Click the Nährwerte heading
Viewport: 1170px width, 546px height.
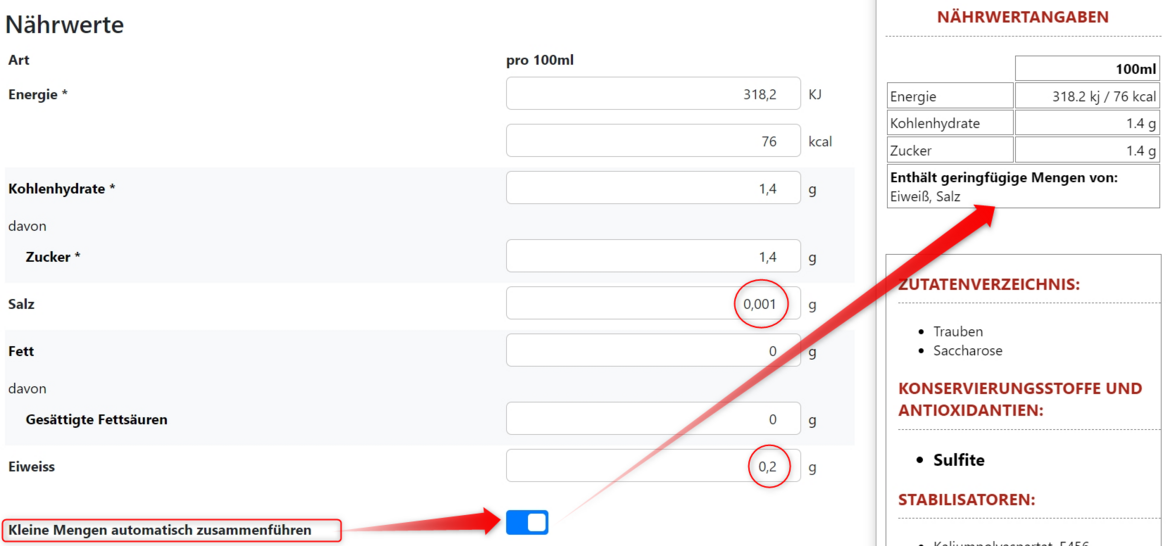point(64,25)
